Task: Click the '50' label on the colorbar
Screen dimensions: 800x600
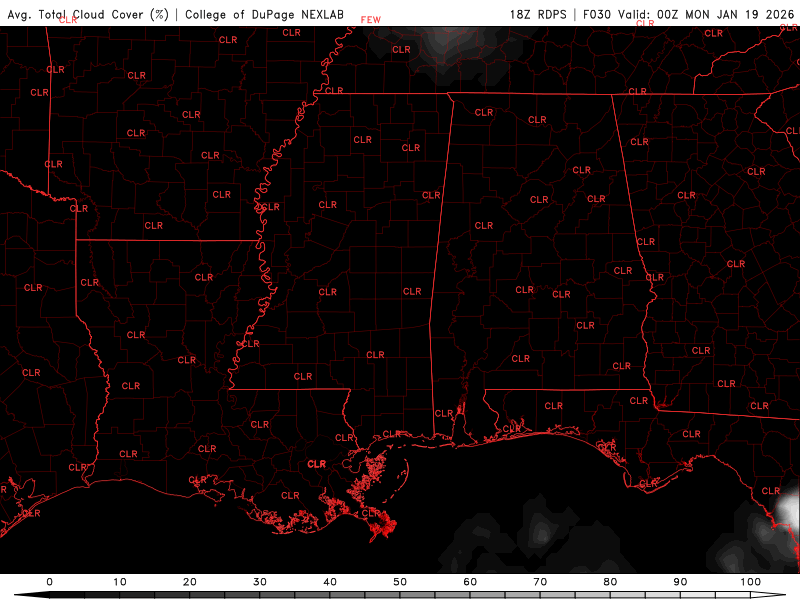Action: [400, 582]
